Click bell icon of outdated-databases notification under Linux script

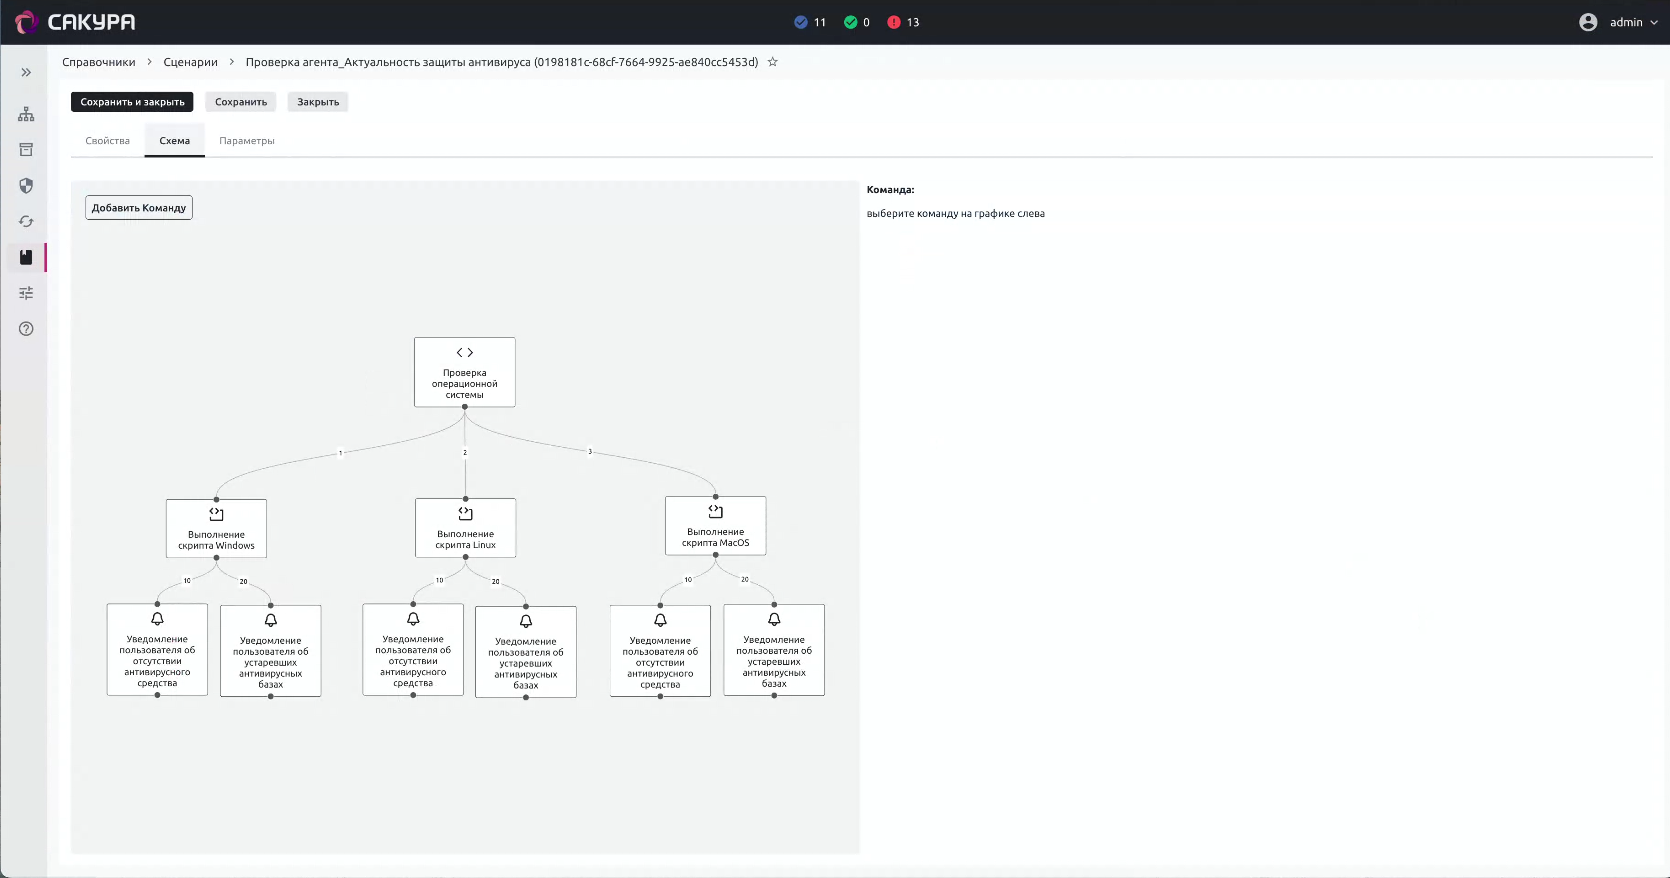[526, 622]
